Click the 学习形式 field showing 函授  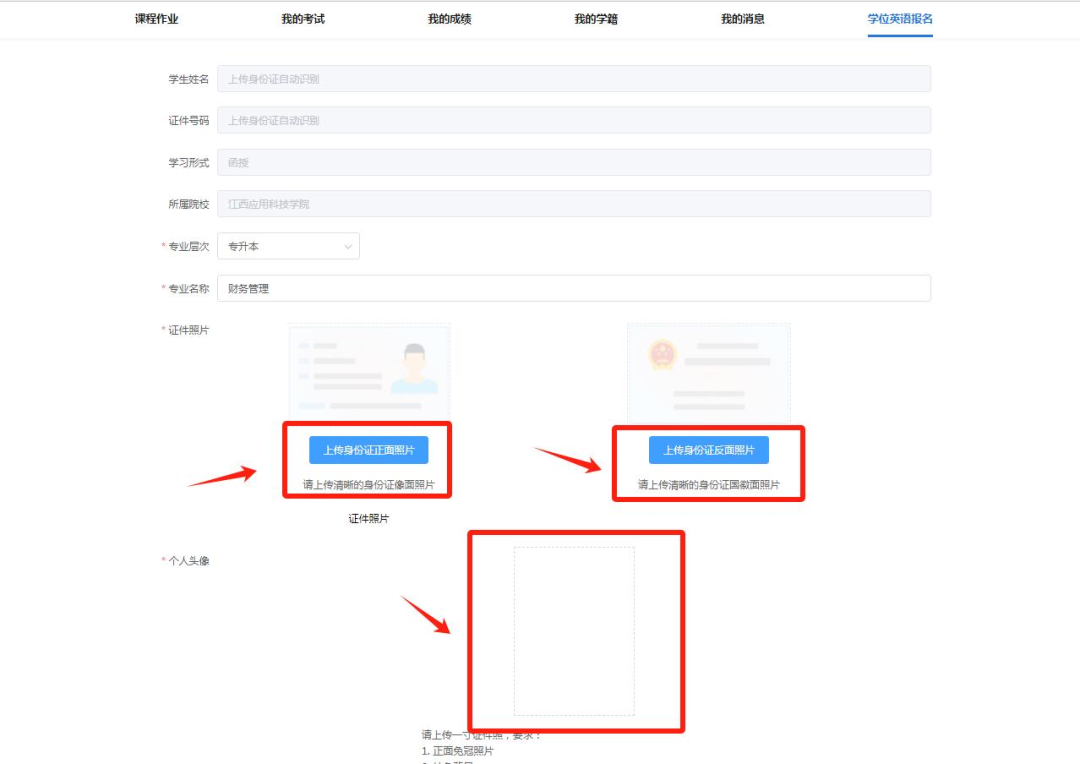(x=573, y=162)
